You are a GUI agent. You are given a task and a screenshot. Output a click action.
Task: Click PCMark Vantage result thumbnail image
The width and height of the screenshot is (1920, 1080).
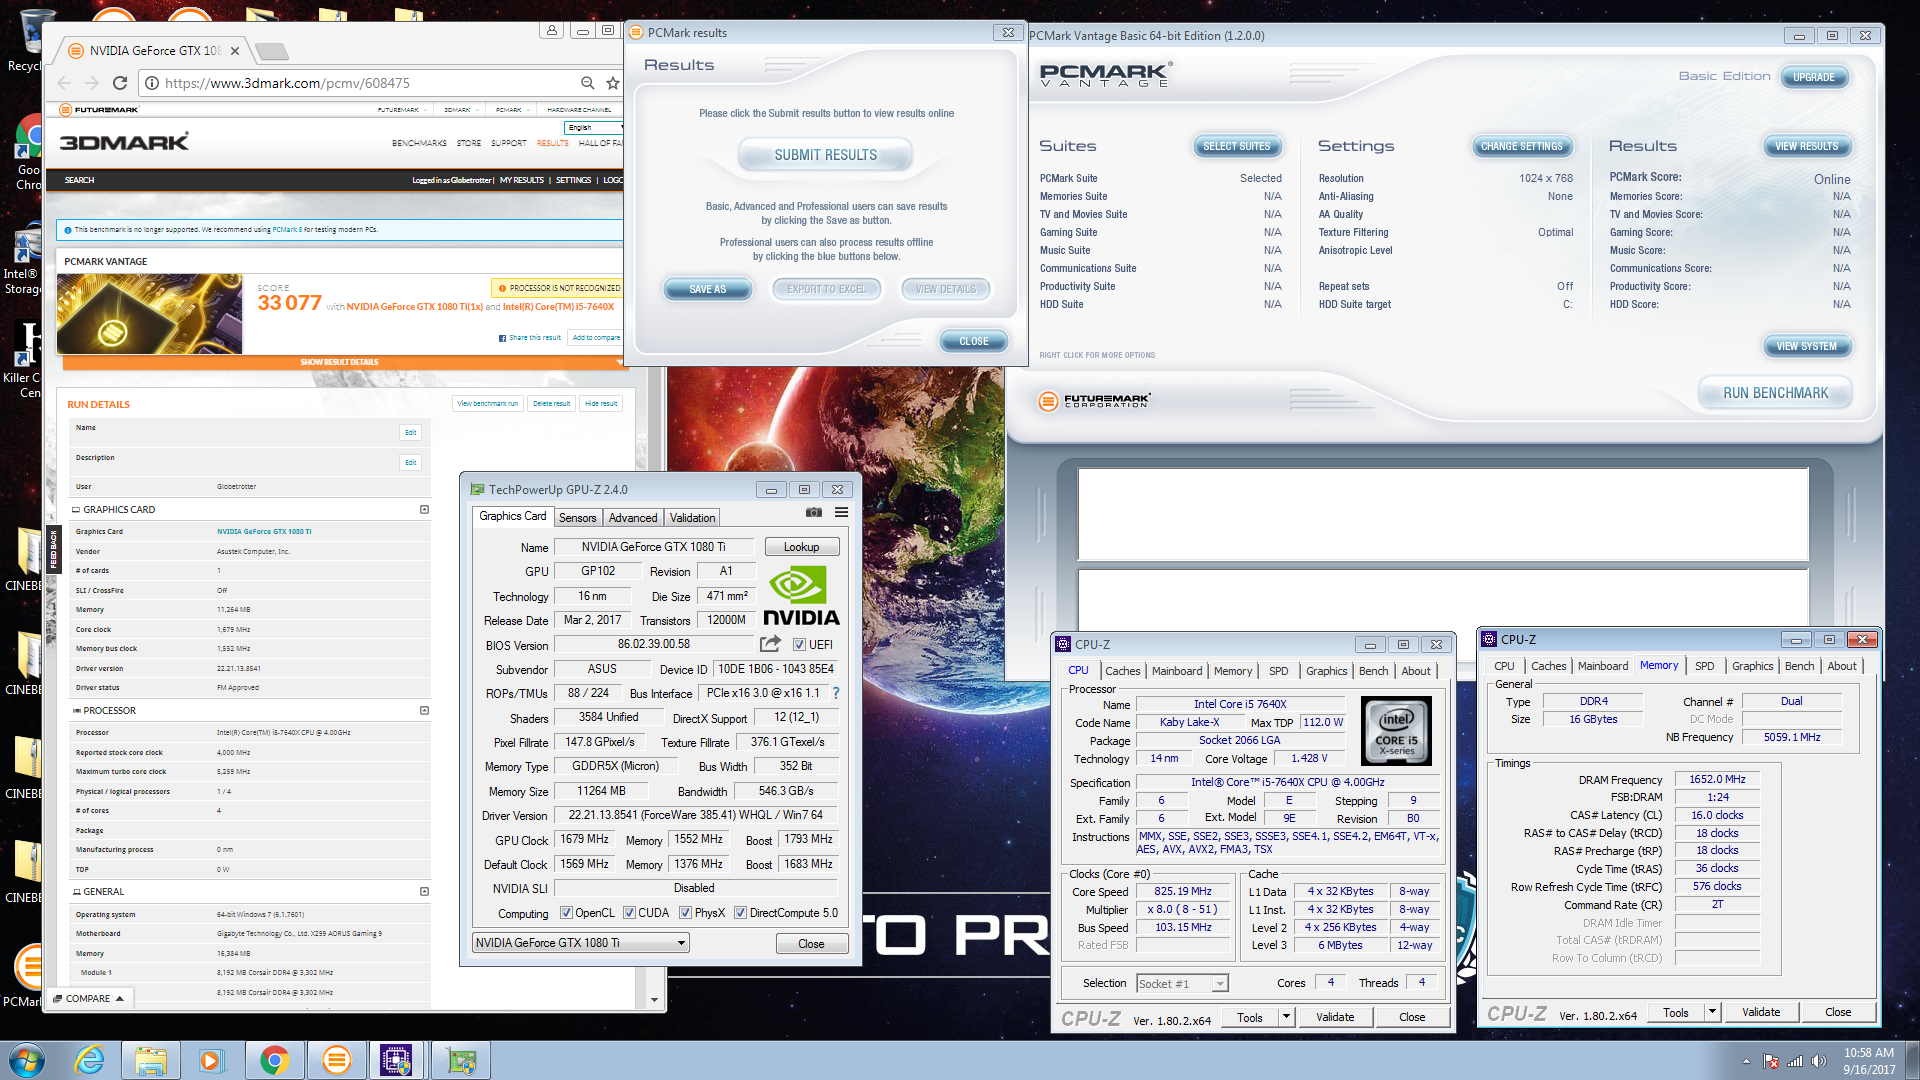[150, 313]
